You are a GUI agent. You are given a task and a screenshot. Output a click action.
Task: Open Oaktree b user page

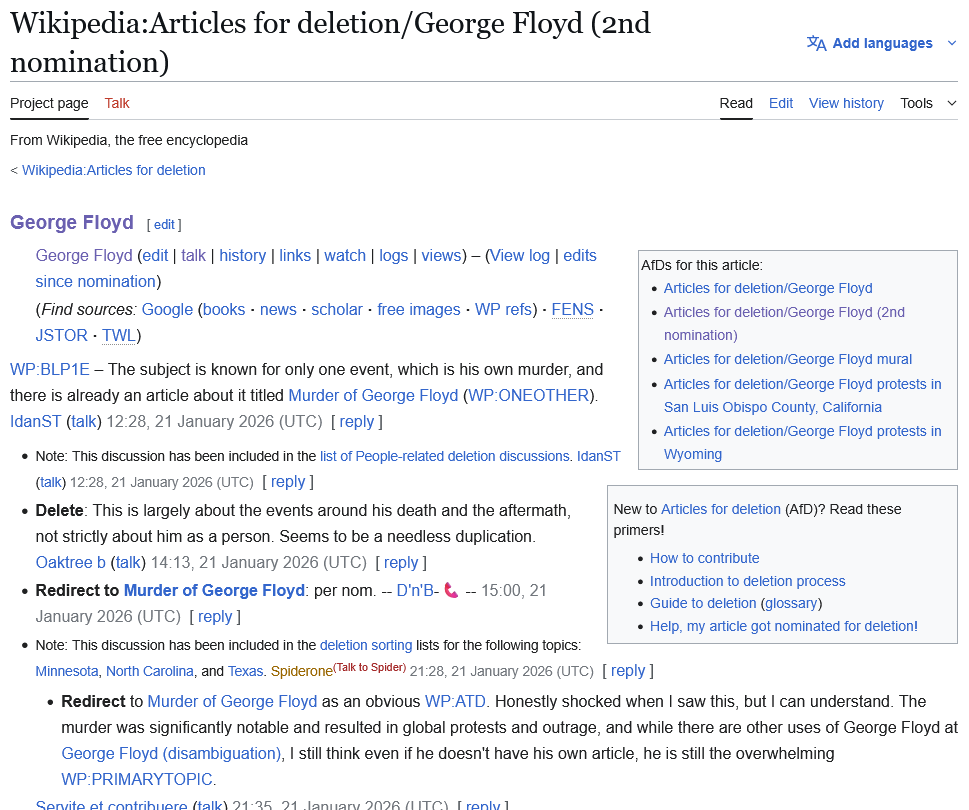[x=70, y=563]
